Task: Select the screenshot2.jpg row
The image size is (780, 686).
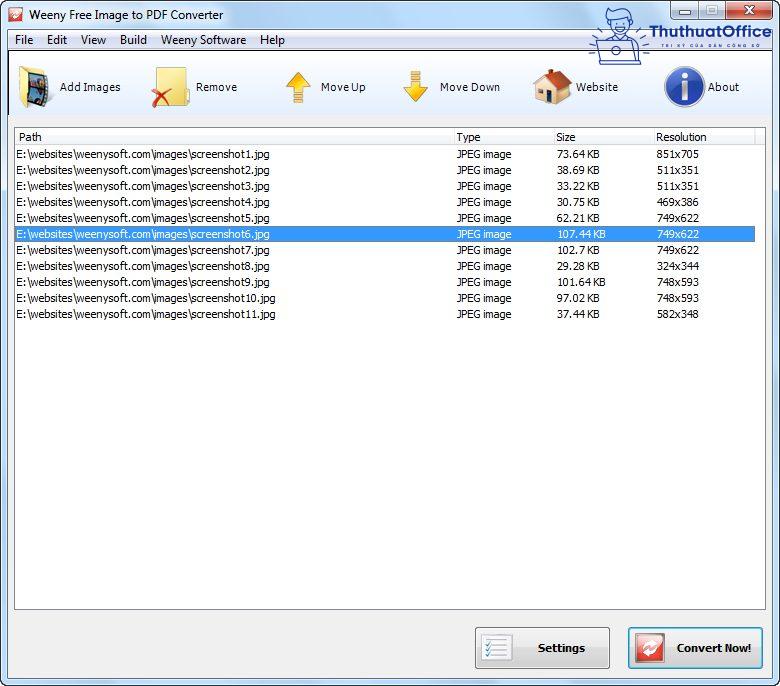Action: click(385, 170)
